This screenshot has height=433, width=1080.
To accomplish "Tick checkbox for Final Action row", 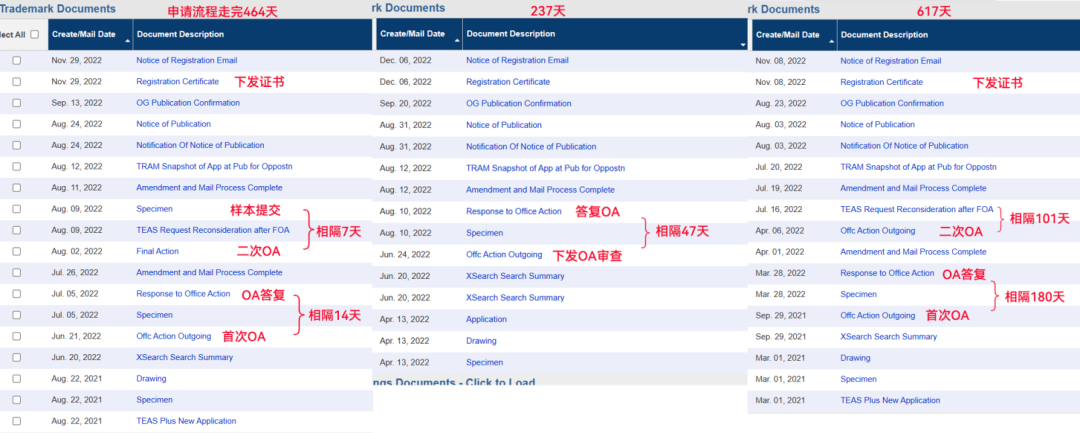I will (17, 251).
